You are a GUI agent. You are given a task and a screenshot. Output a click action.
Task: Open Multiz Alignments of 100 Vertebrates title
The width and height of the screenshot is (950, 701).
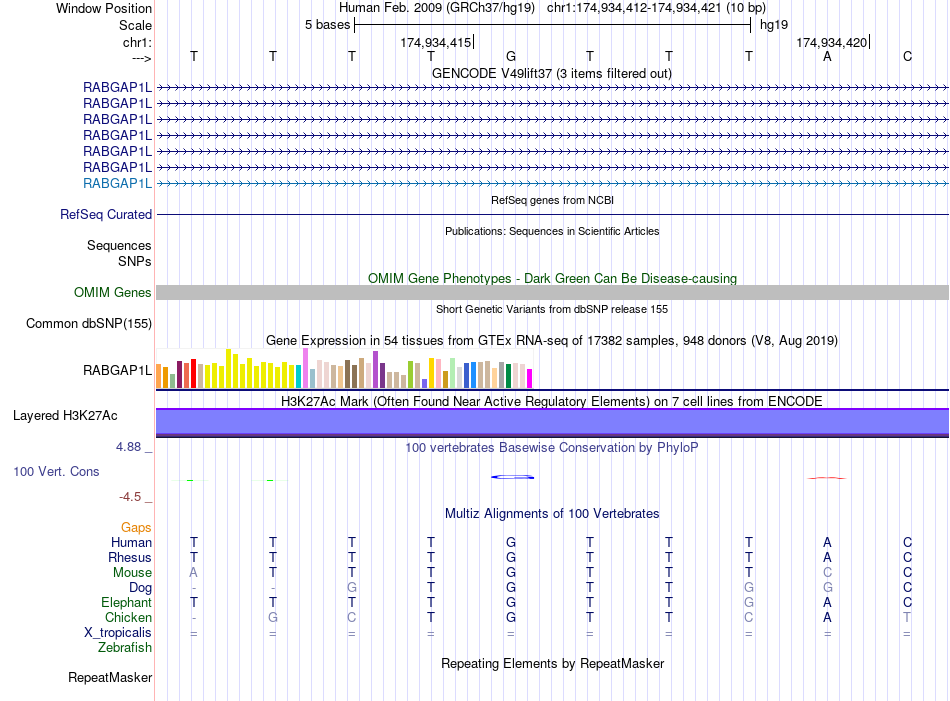click(x=552, y=514)
